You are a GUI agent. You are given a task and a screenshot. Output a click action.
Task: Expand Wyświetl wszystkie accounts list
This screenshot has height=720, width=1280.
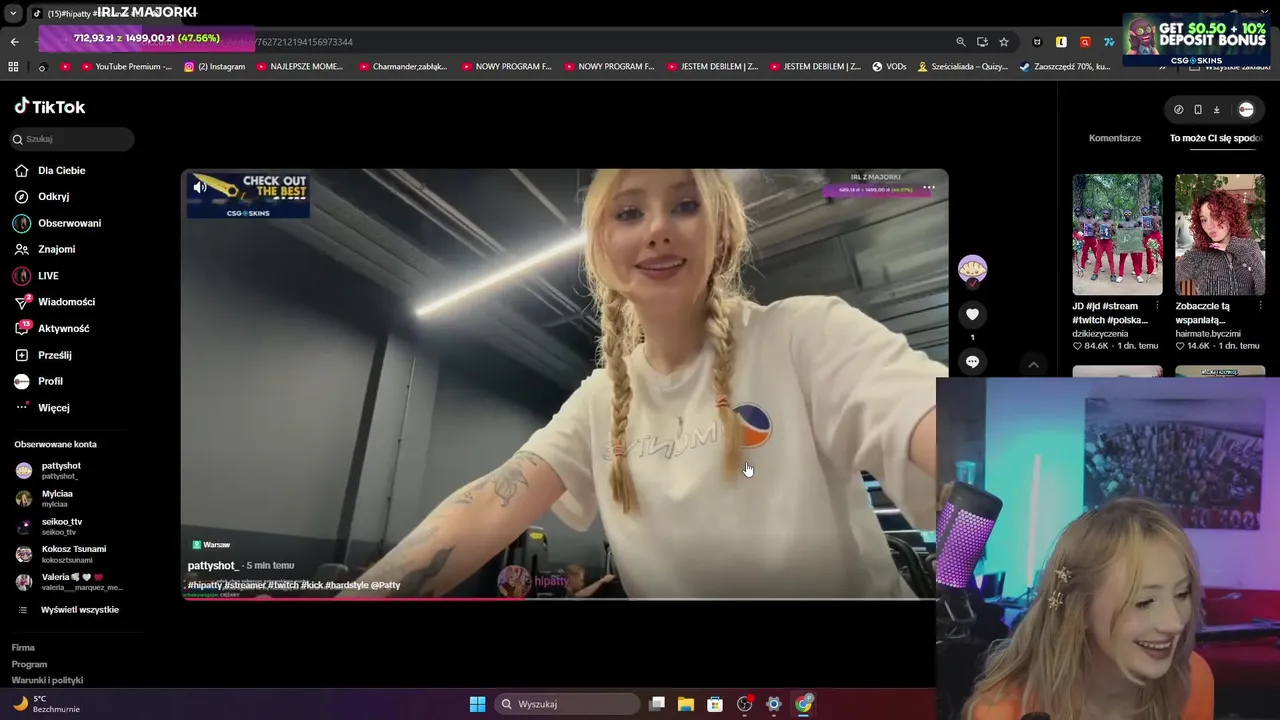(79, 610)
